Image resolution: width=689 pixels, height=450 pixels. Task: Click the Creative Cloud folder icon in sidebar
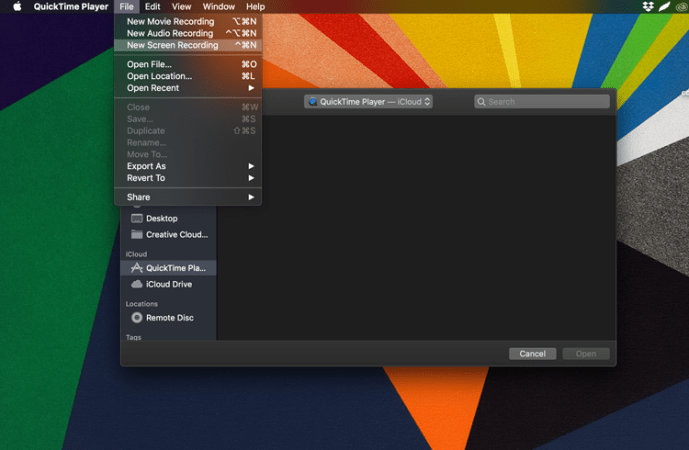click(x=137, y=235)
